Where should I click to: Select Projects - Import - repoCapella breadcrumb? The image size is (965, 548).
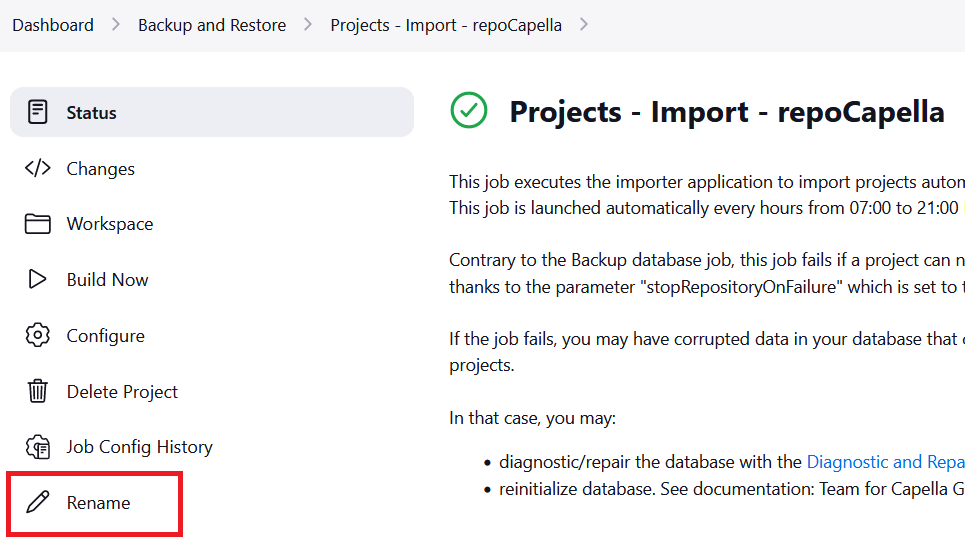point(446,25)
